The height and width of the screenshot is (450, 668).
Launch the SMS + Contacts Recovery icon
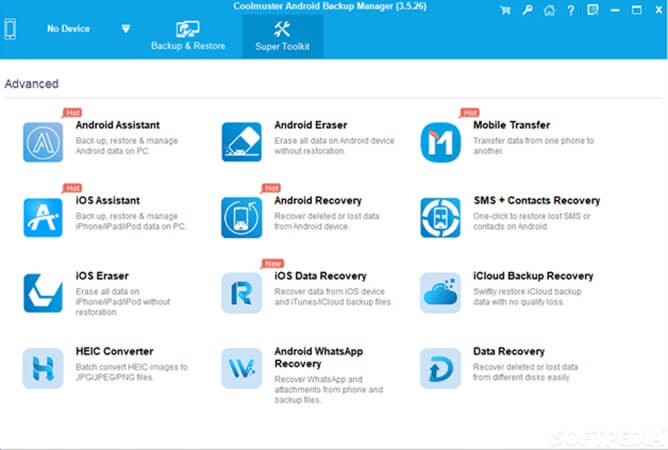(x=441, y=218)
